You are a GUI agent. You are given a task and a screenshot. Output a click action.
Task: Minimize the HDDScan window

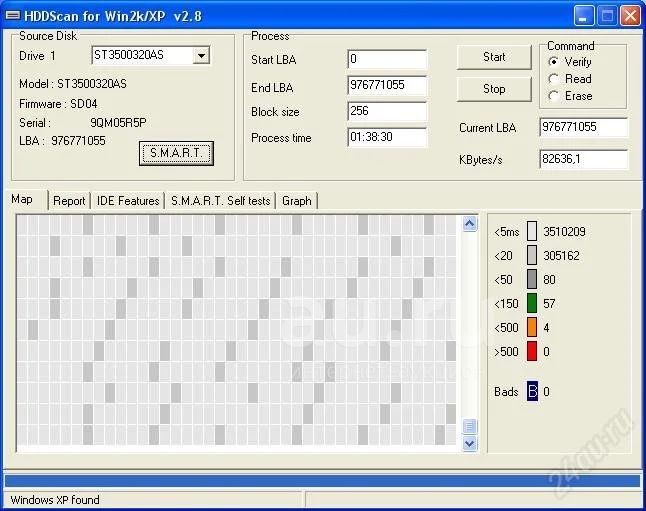point(584,16)
